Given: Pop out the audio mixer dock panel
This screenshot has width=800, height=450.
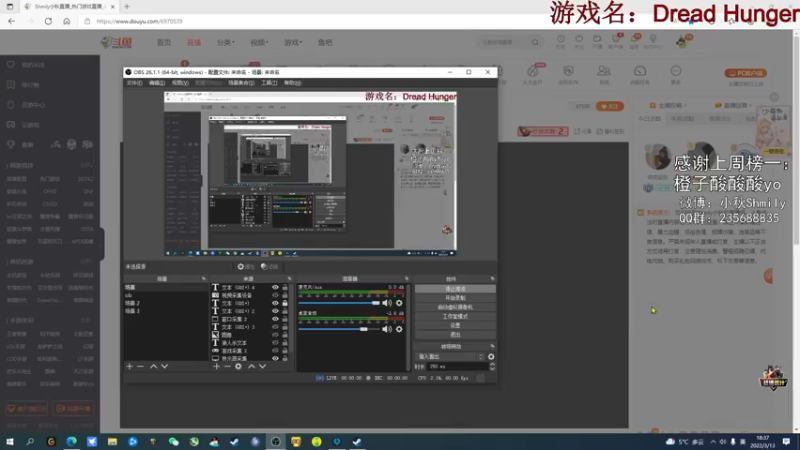Looking at the screenshot, I should tap(407, 279).
